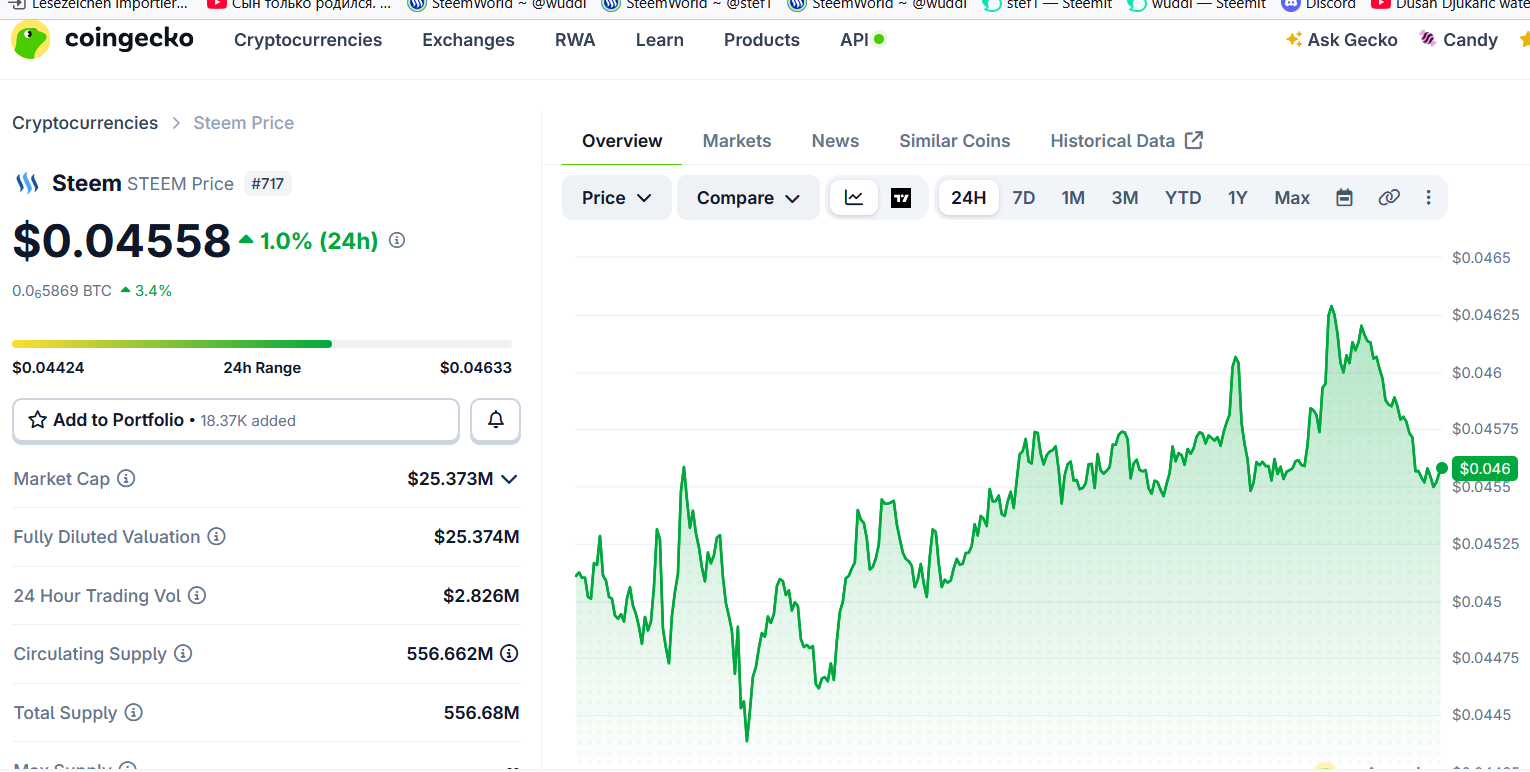
Task: Click the Ask Gecko link
Action: (1341, 40)
